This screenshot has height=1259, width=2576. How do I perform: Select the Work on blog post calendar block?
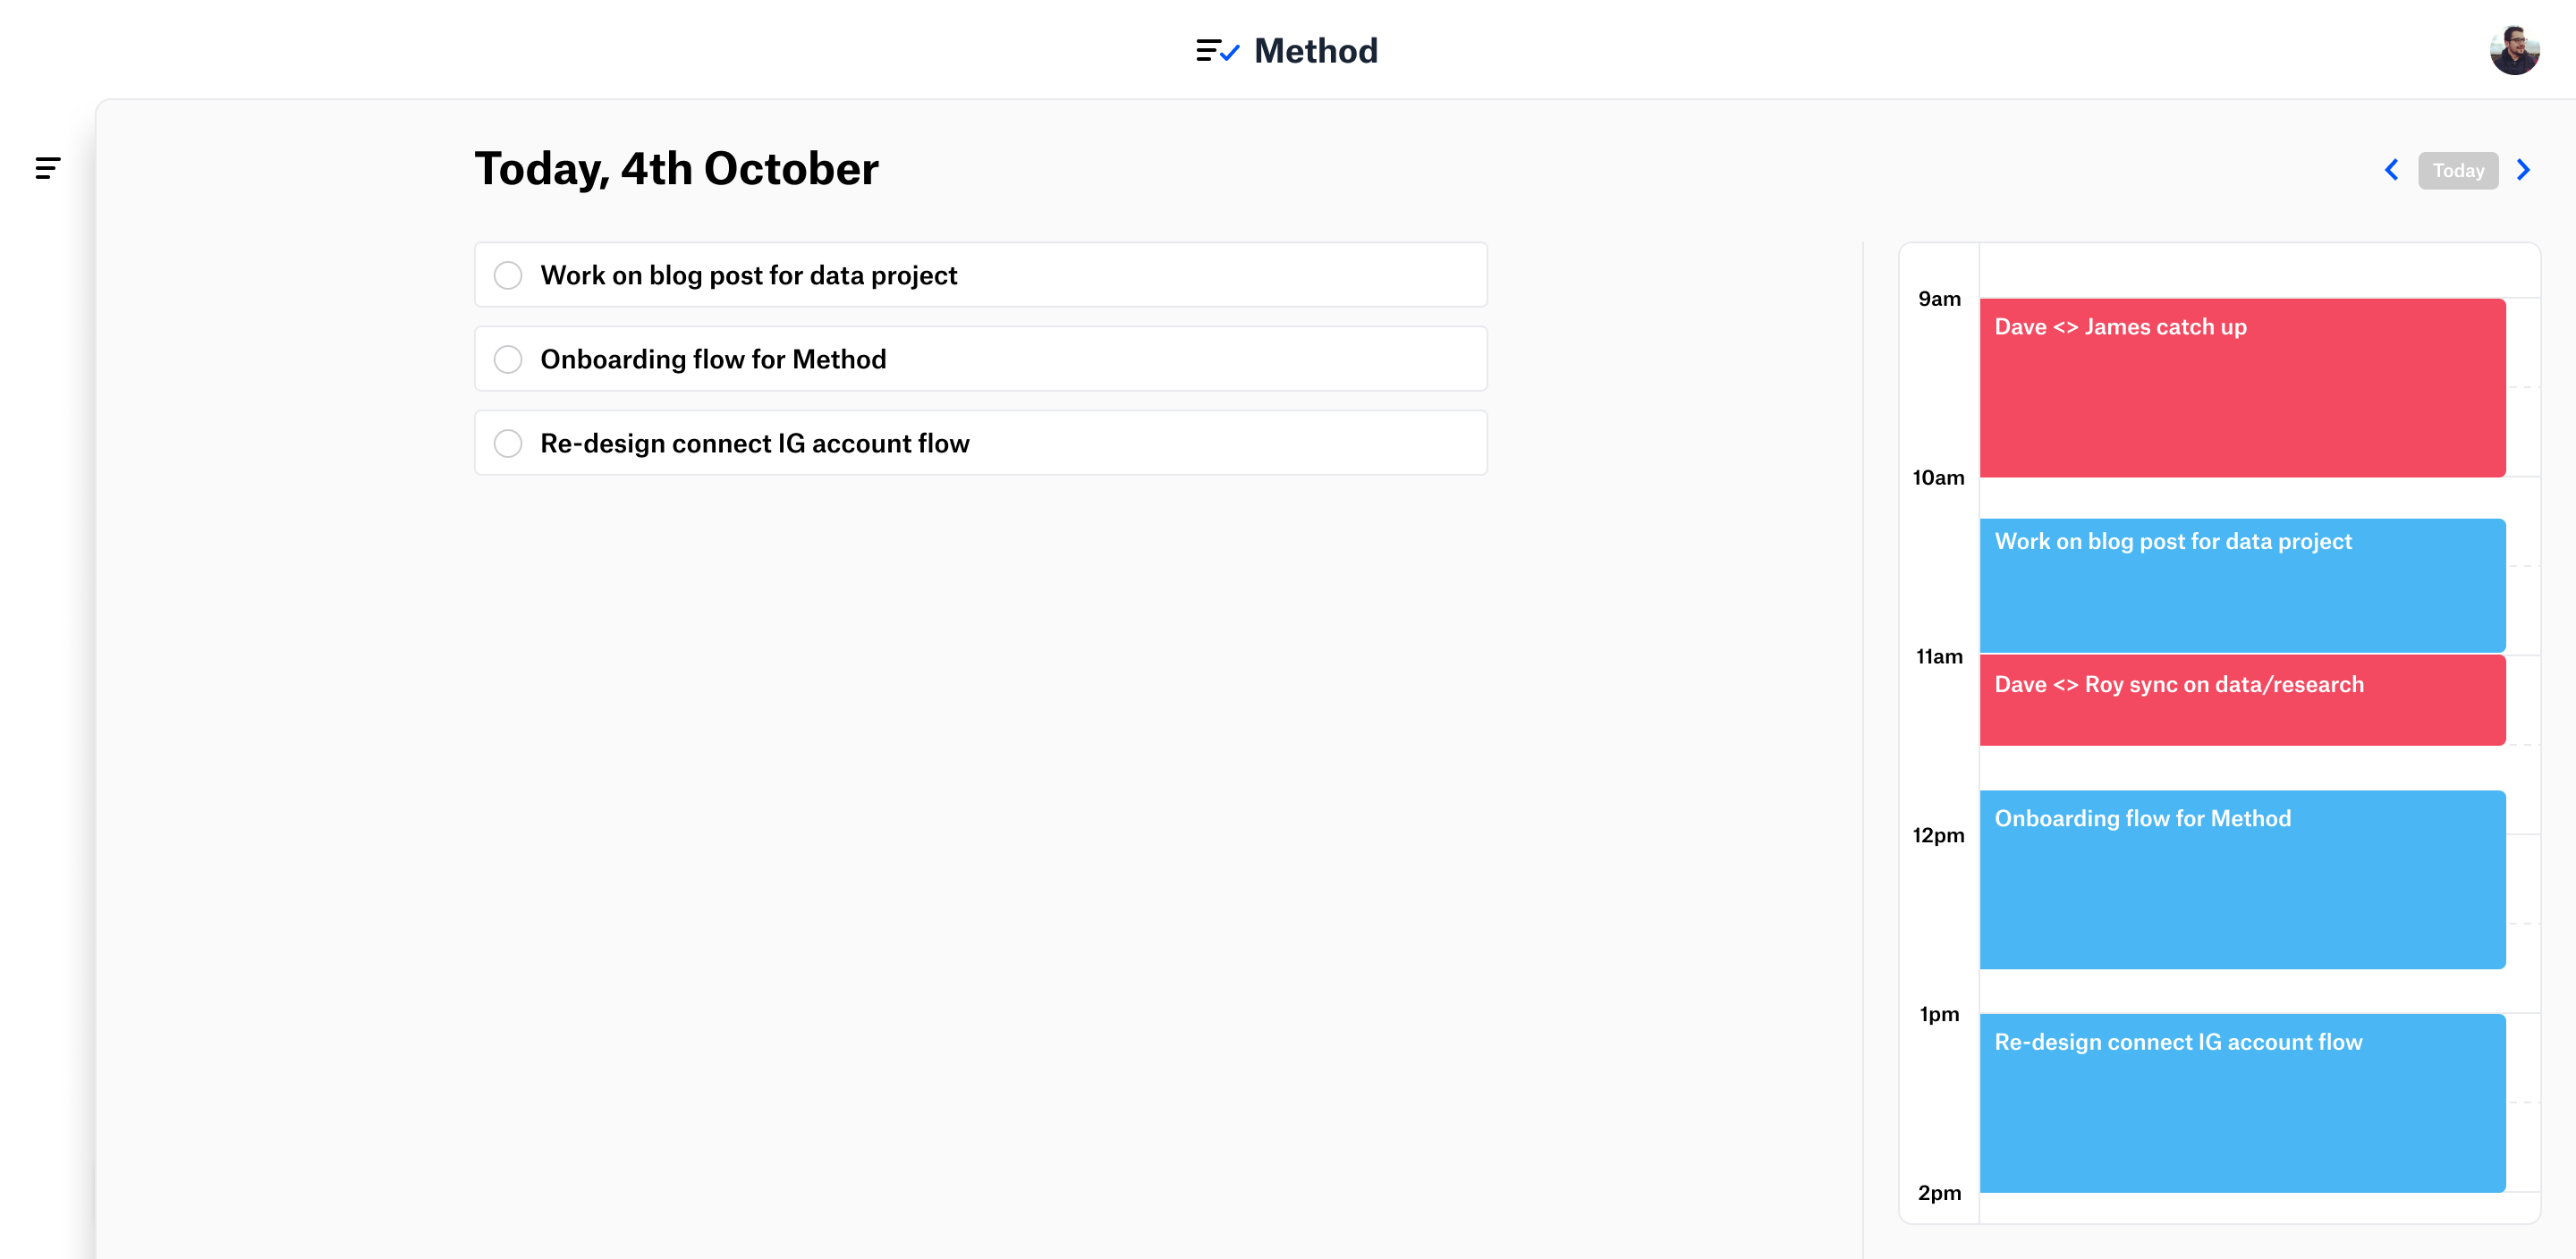point(2242,585)
